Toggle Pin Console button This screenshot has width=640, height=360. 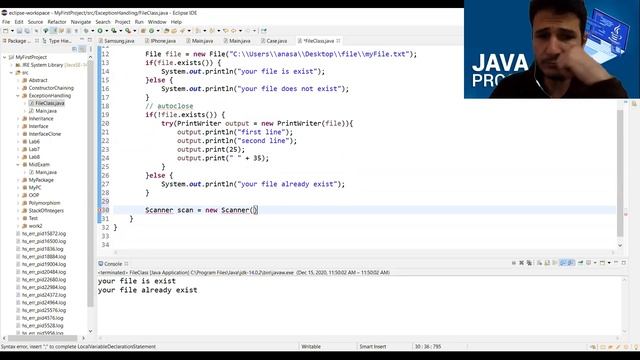click(x=580, y=263)
